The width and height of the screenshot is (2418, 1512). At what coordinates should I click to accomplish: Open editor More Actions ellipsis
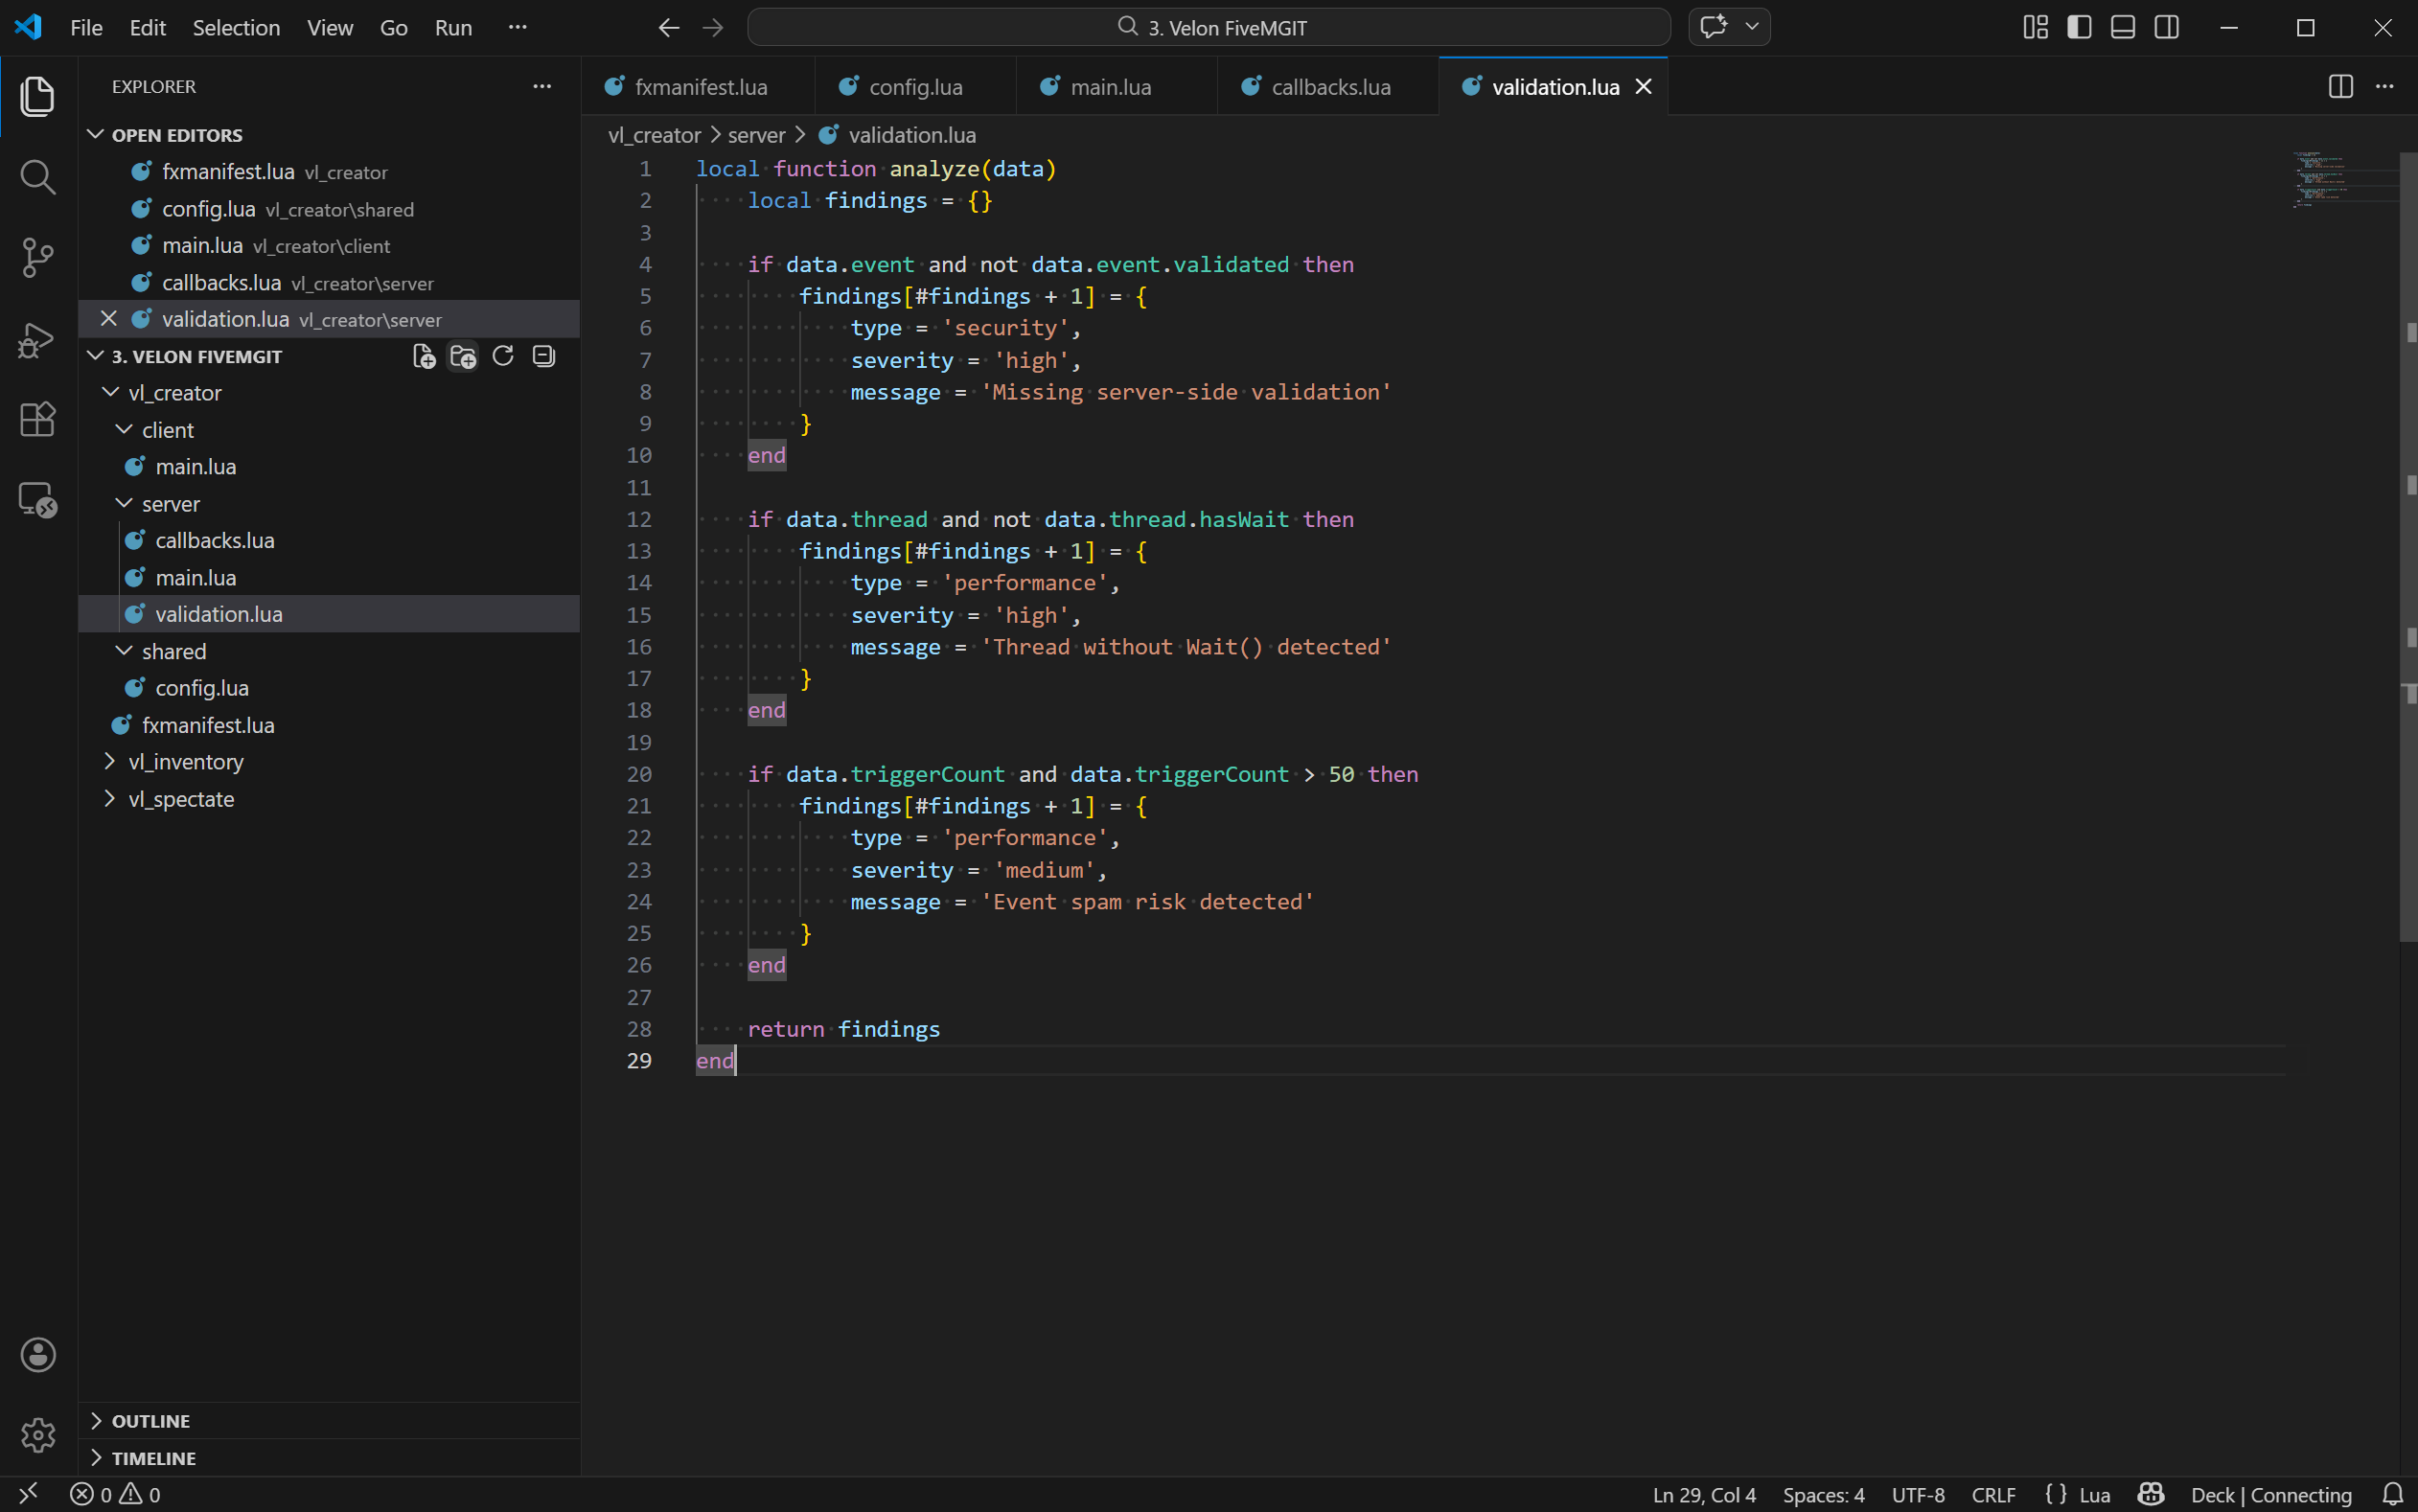click(x=2385, y=87)
